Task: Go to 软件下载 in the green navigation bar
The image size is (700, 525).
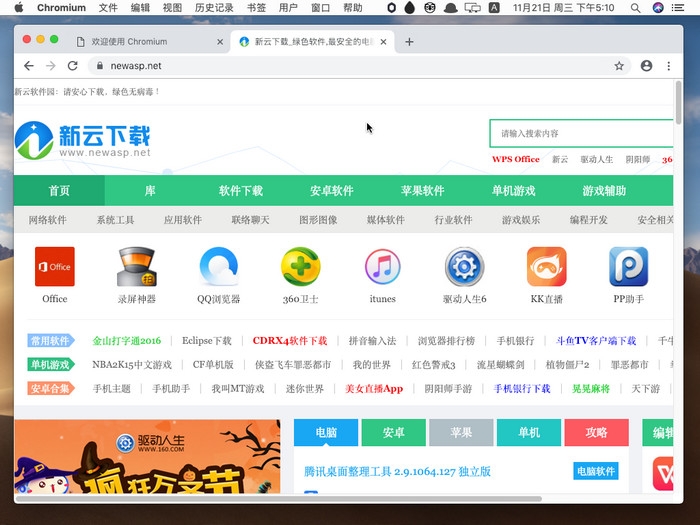Action: pos(241,191)
